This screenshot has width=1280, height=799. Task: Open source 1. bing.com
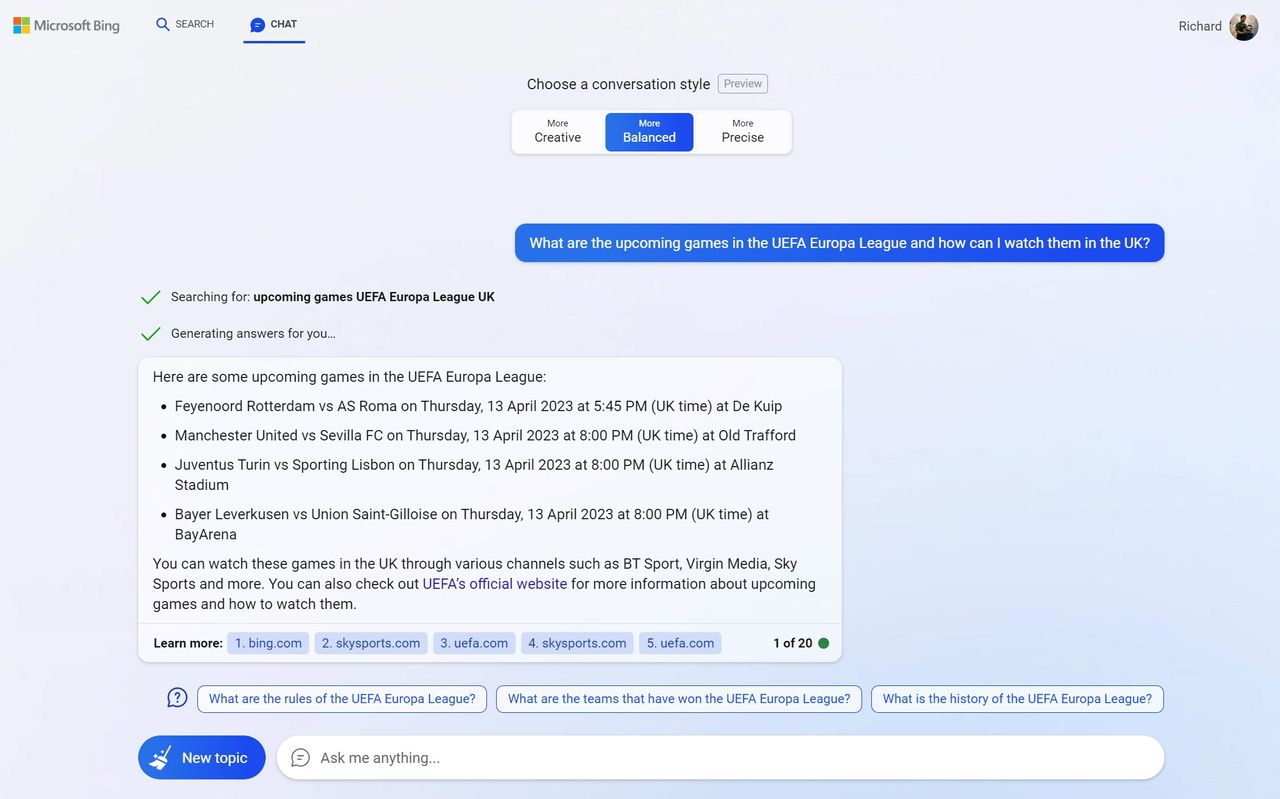(x=268, y=643)
